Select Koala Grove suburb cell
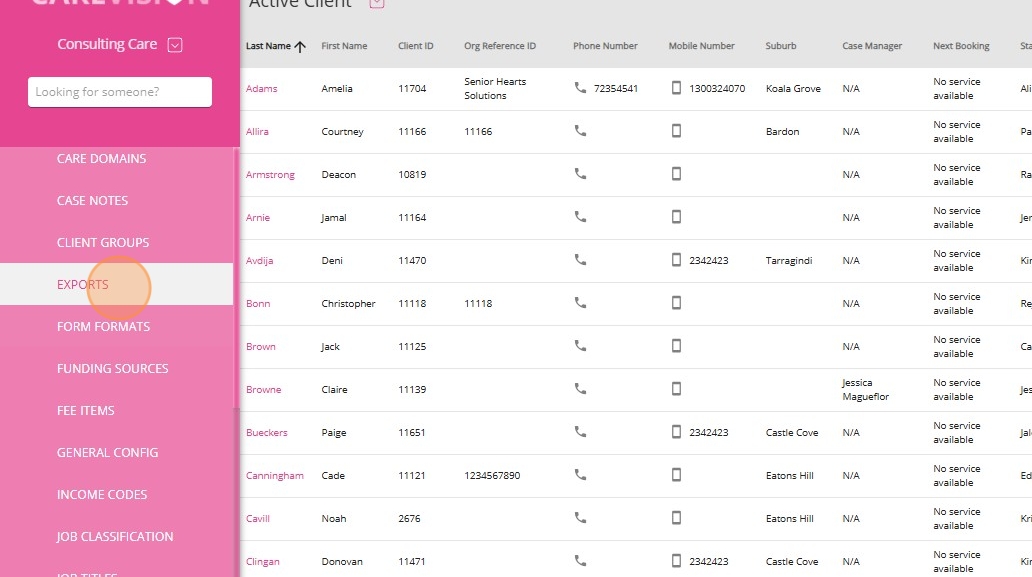Image resolution: width=1032 pixels, height=577 pixels. 793,88
